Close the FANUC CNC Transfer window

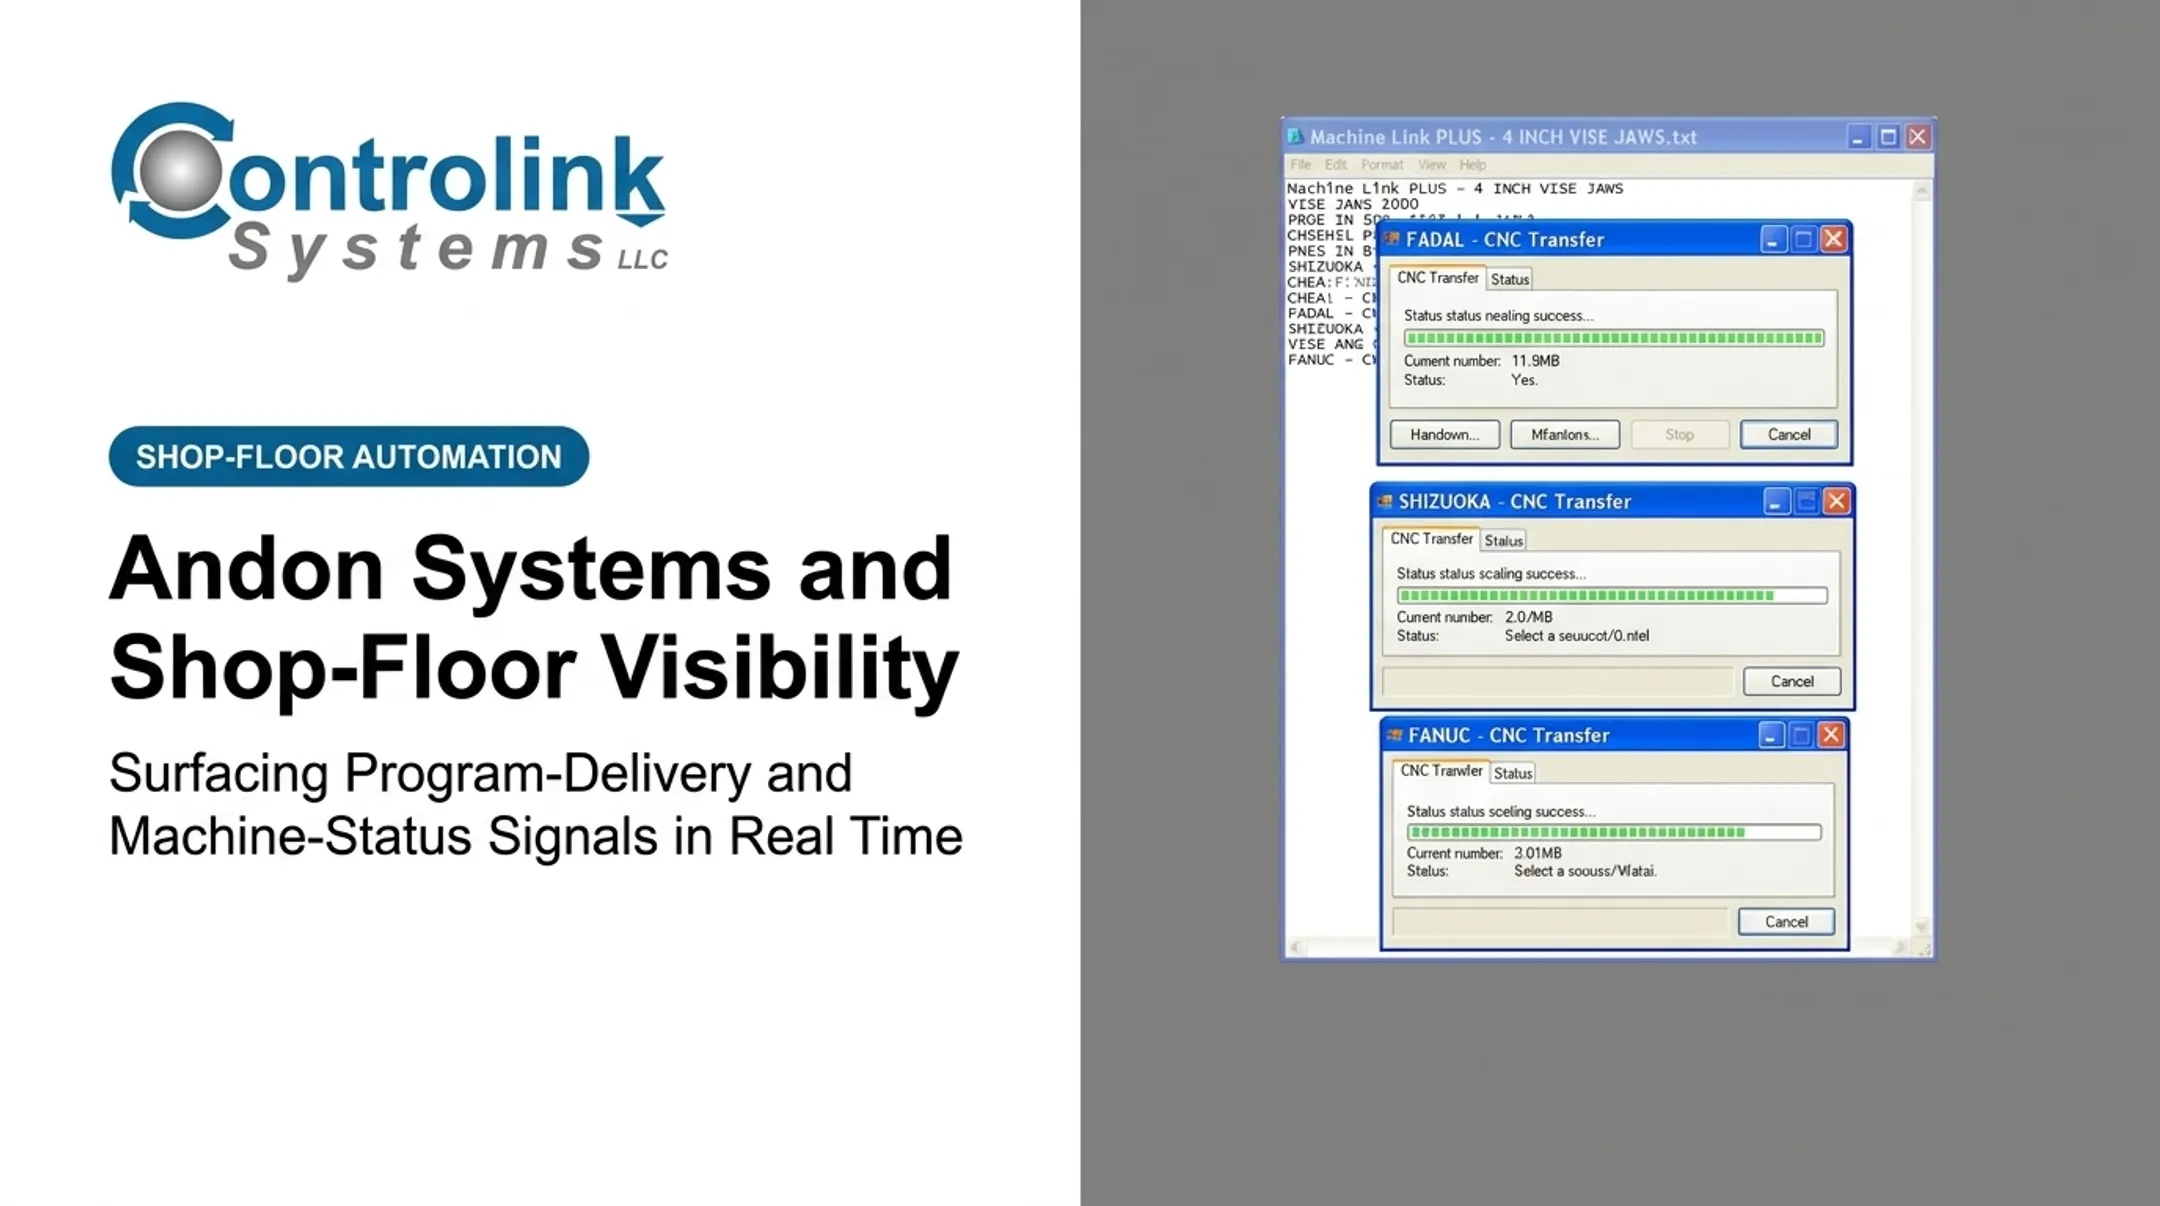pos(1831,735)
